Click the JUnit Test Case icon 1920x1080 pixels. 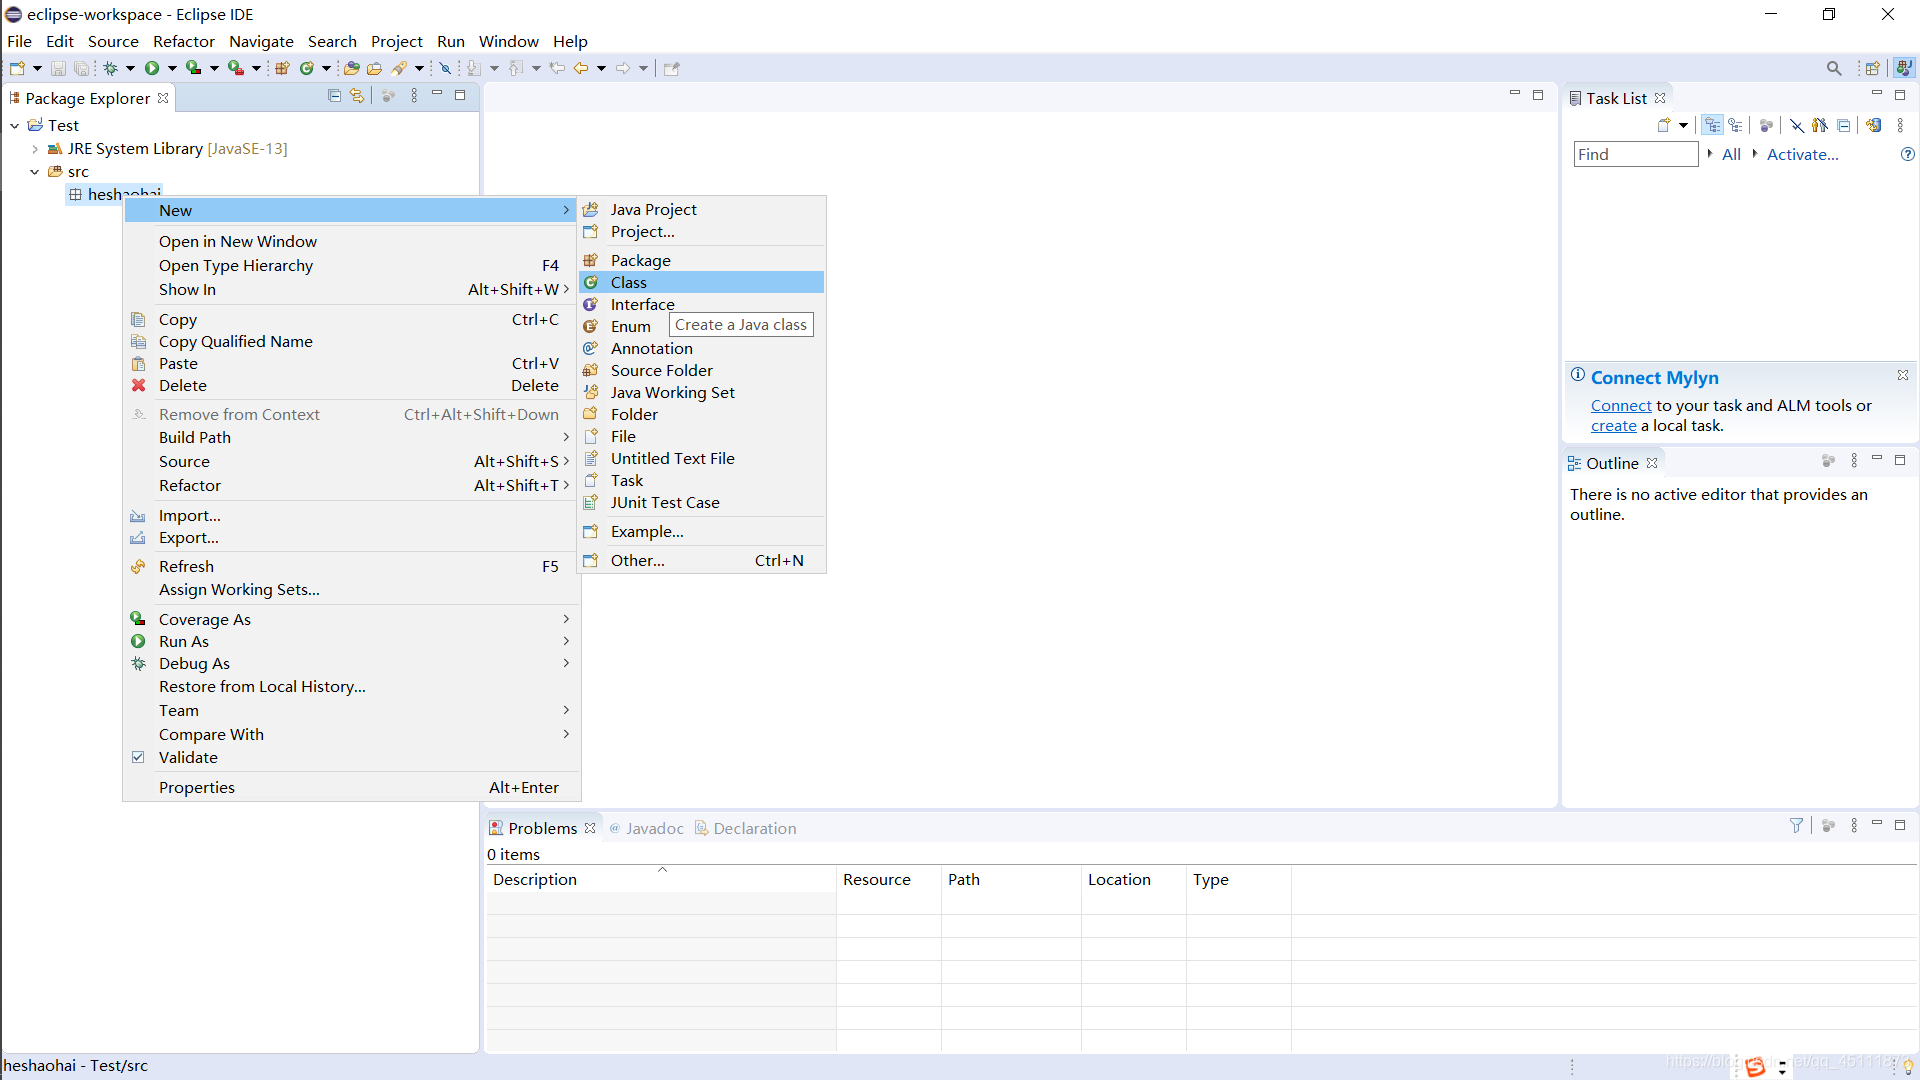point(592,501)
